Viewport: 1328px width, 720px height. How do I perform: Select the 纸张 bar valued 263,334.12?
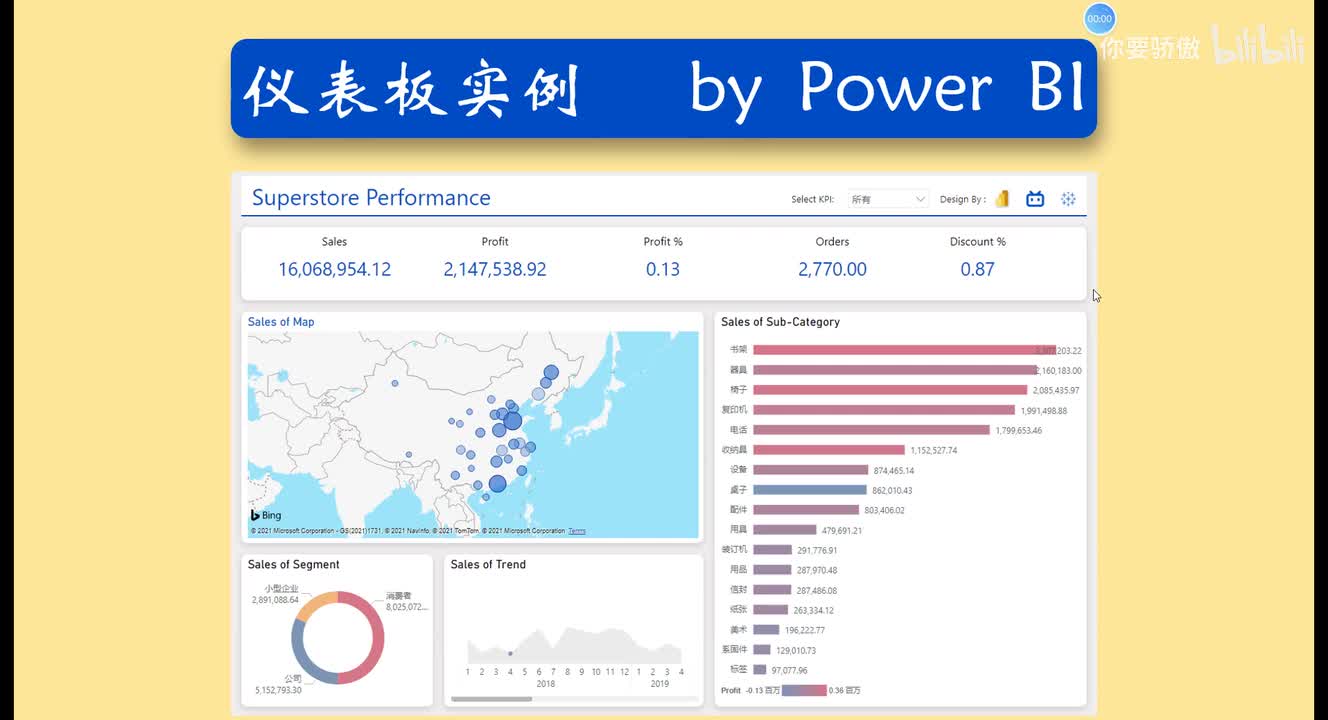pos(770,610)
